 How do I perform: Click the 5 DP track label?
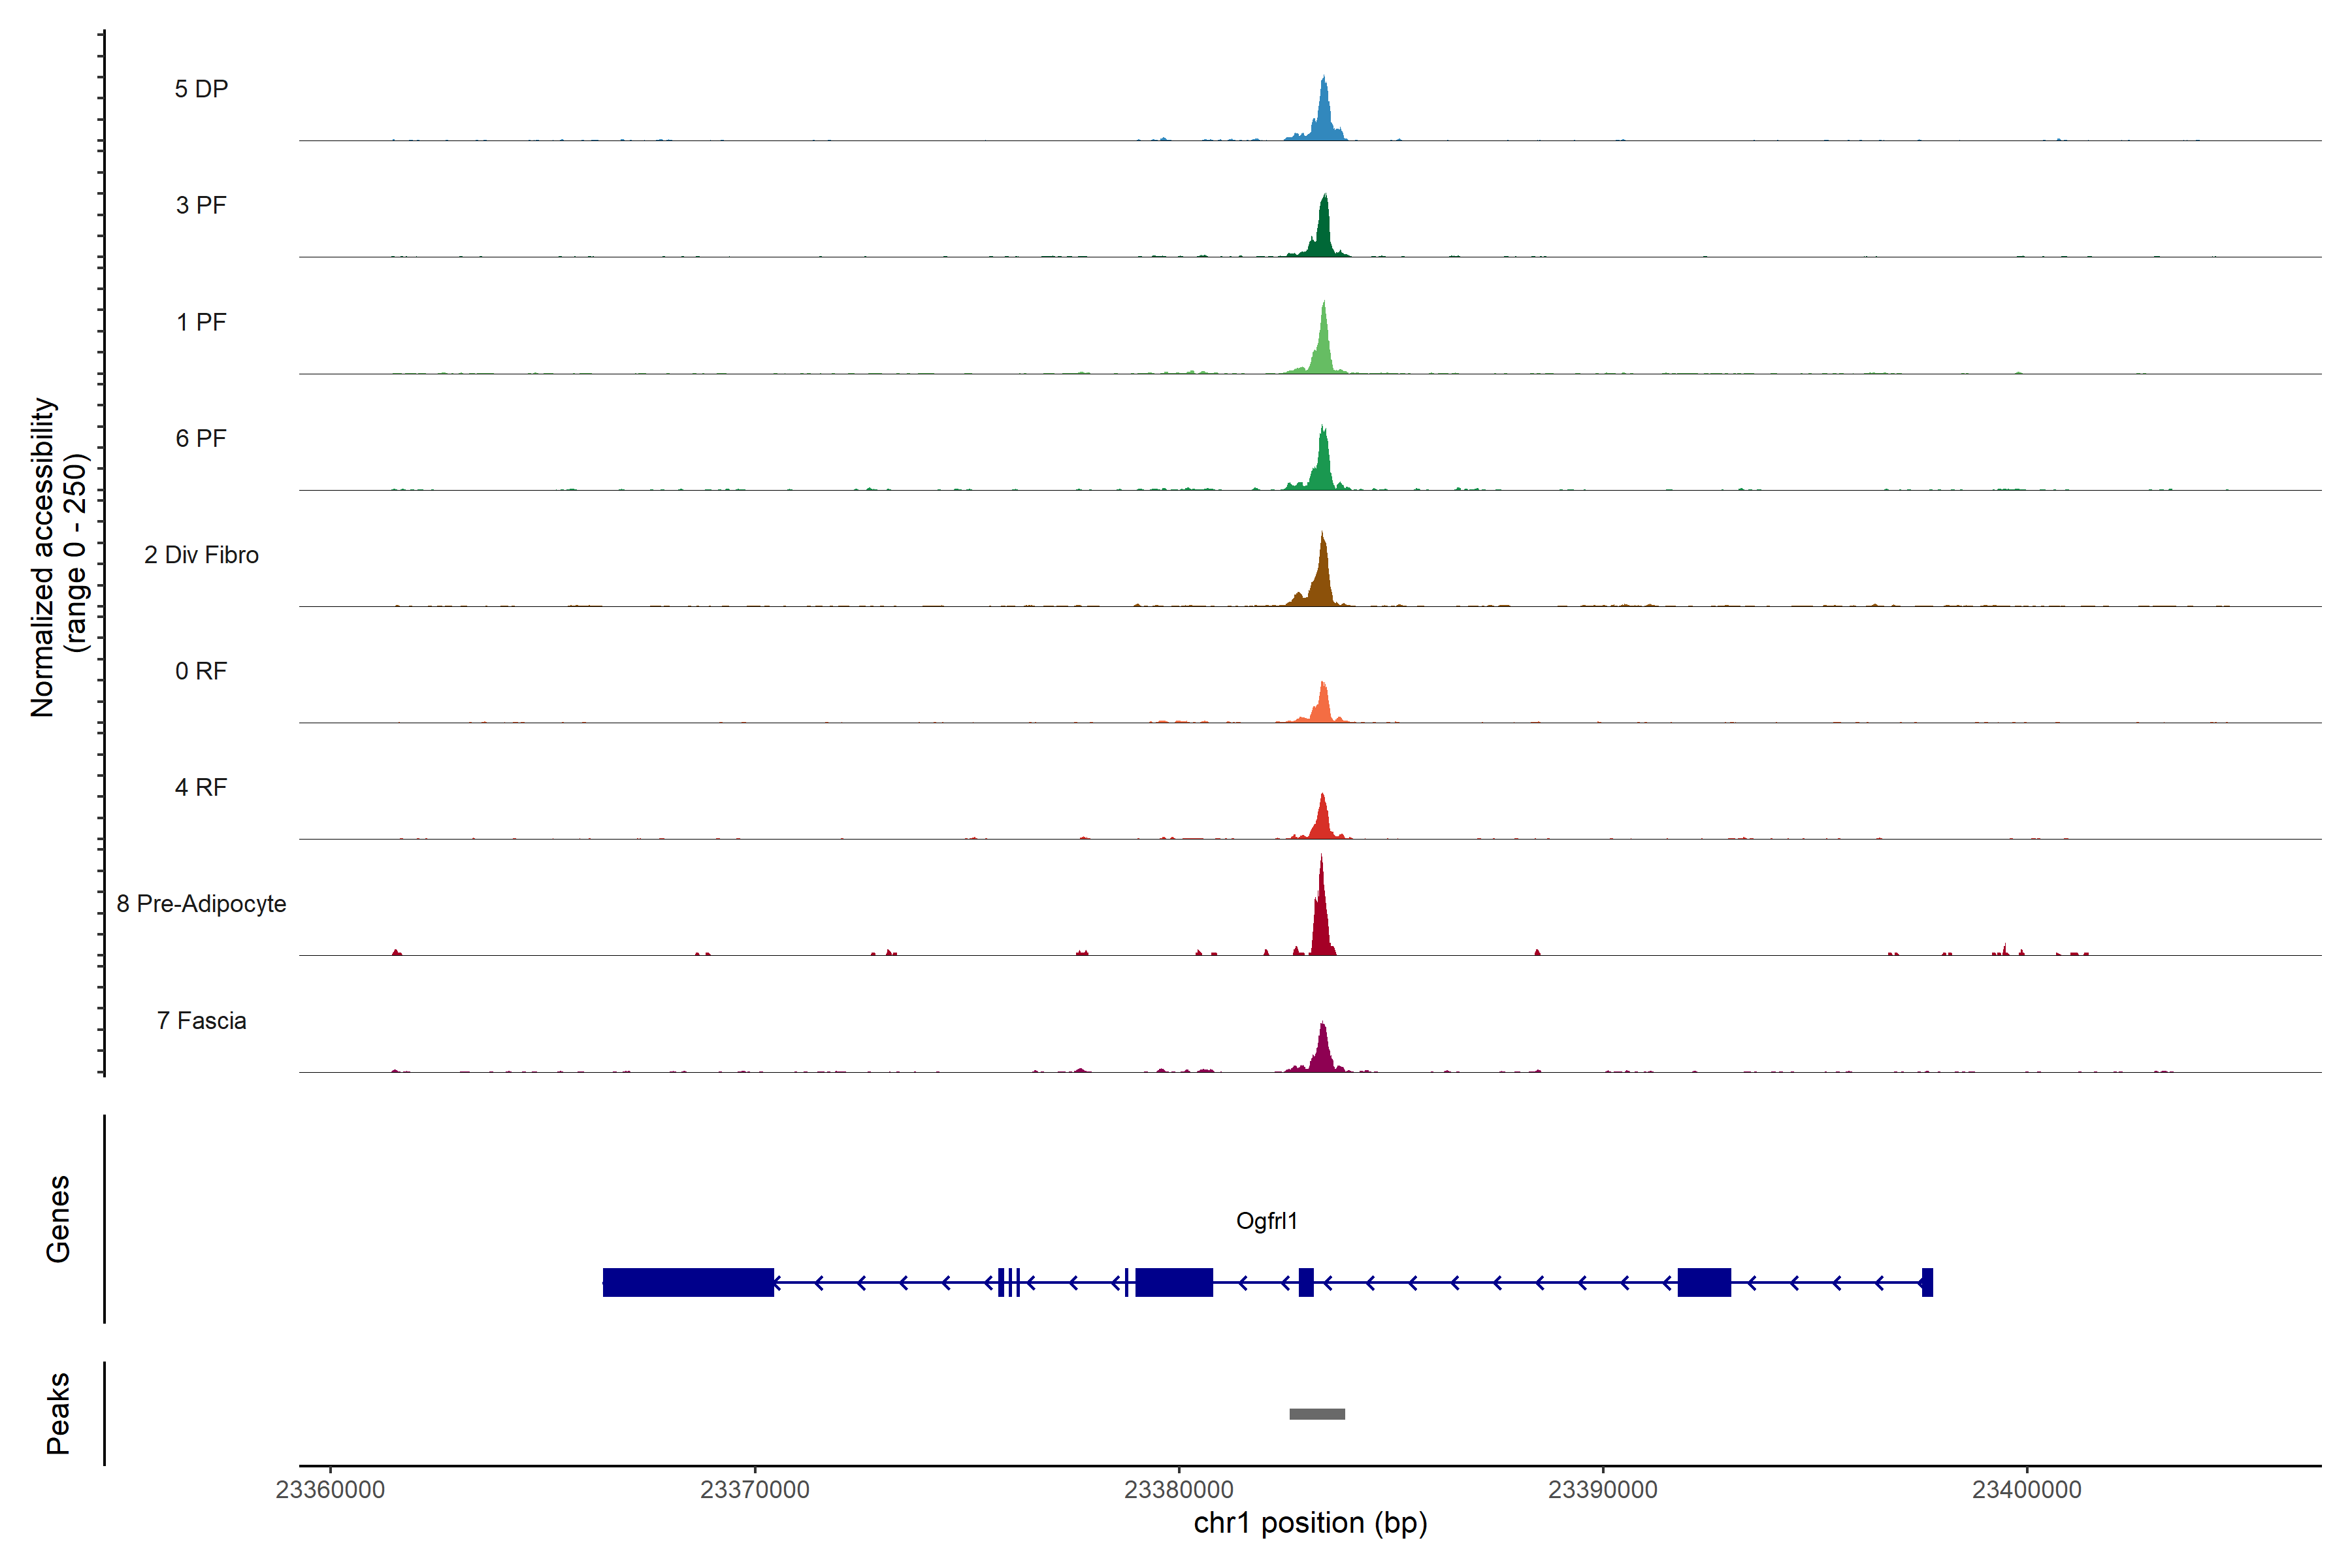201,89
